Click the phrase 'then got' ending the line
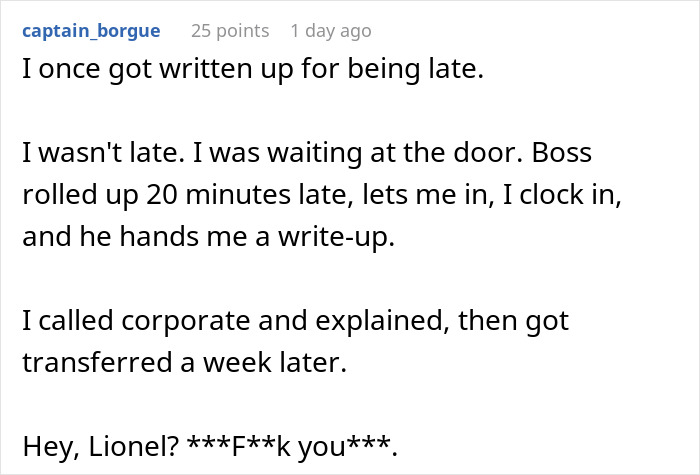 513,321
